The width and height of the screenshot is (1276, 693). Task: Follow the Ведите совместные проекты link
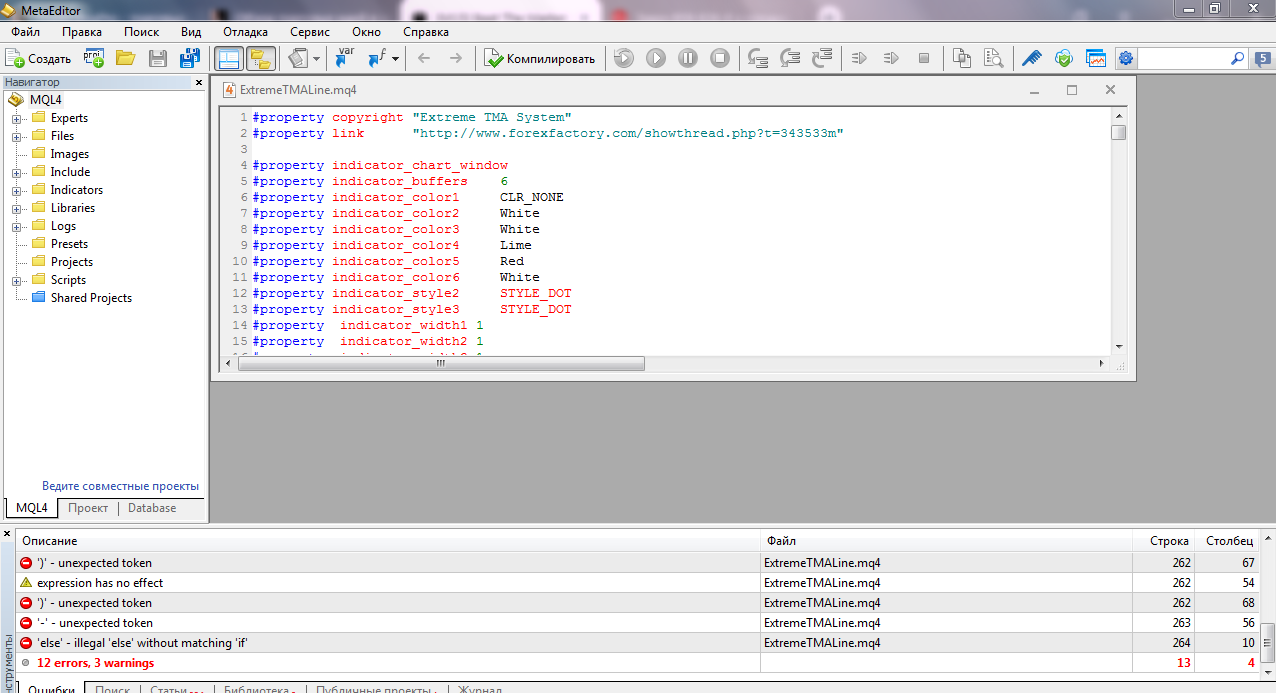pos(120,486)
